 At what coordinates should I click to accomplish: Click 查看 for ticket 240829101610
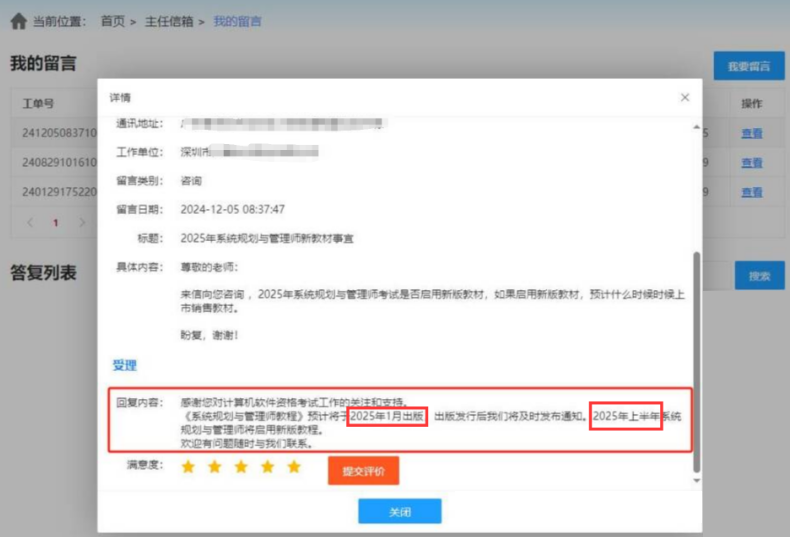click(x=751, y=162)
